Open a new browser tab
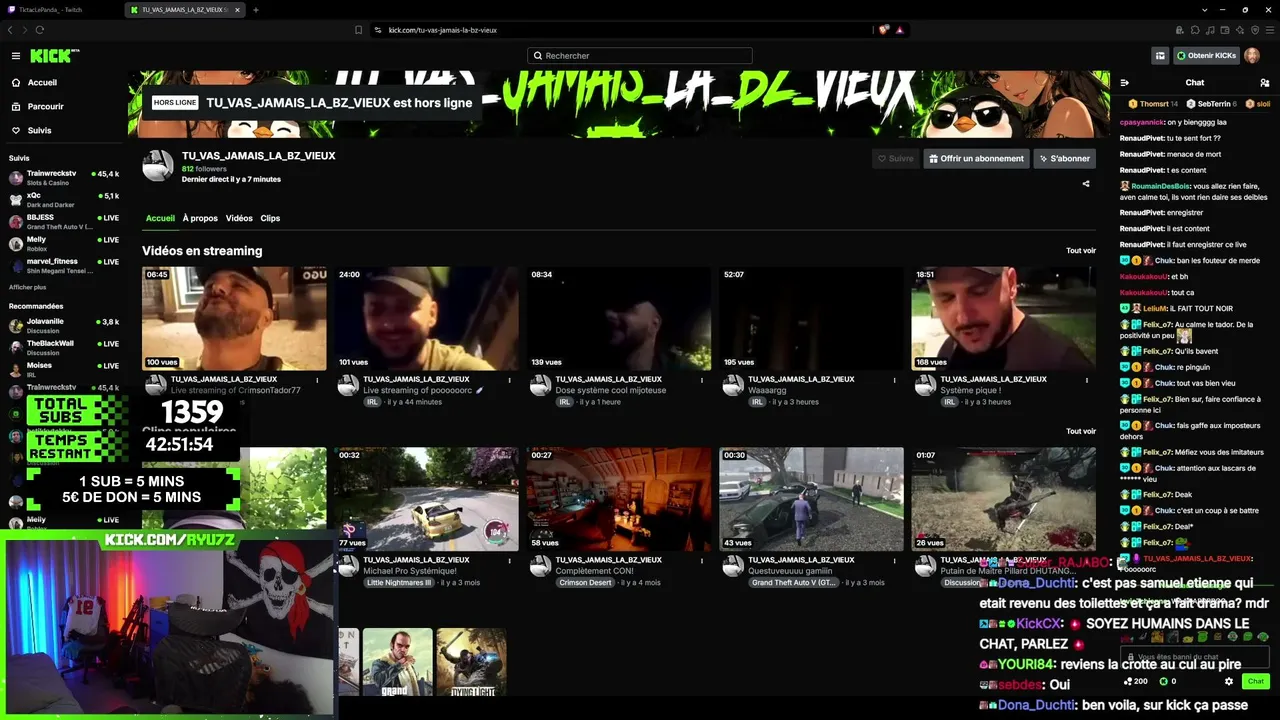The width and height of the screenshot is (1280, 720). [256, 10]
